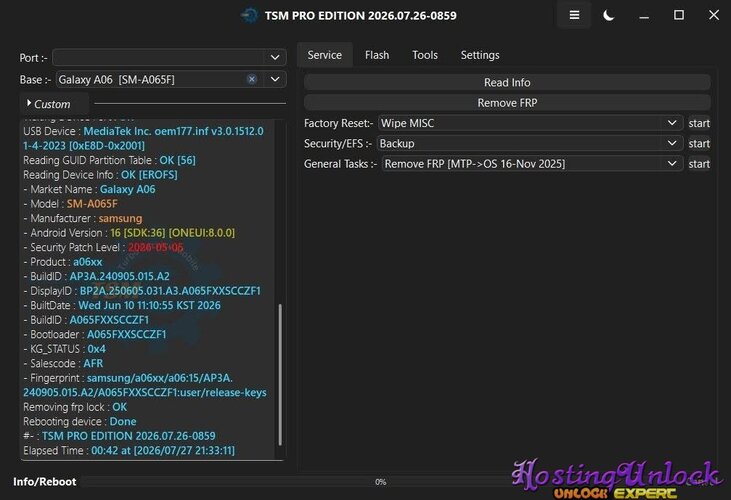This screenshot has width=731, height=500.
Task: Click the Model SM-A065F log line
Action: (70, 204)
